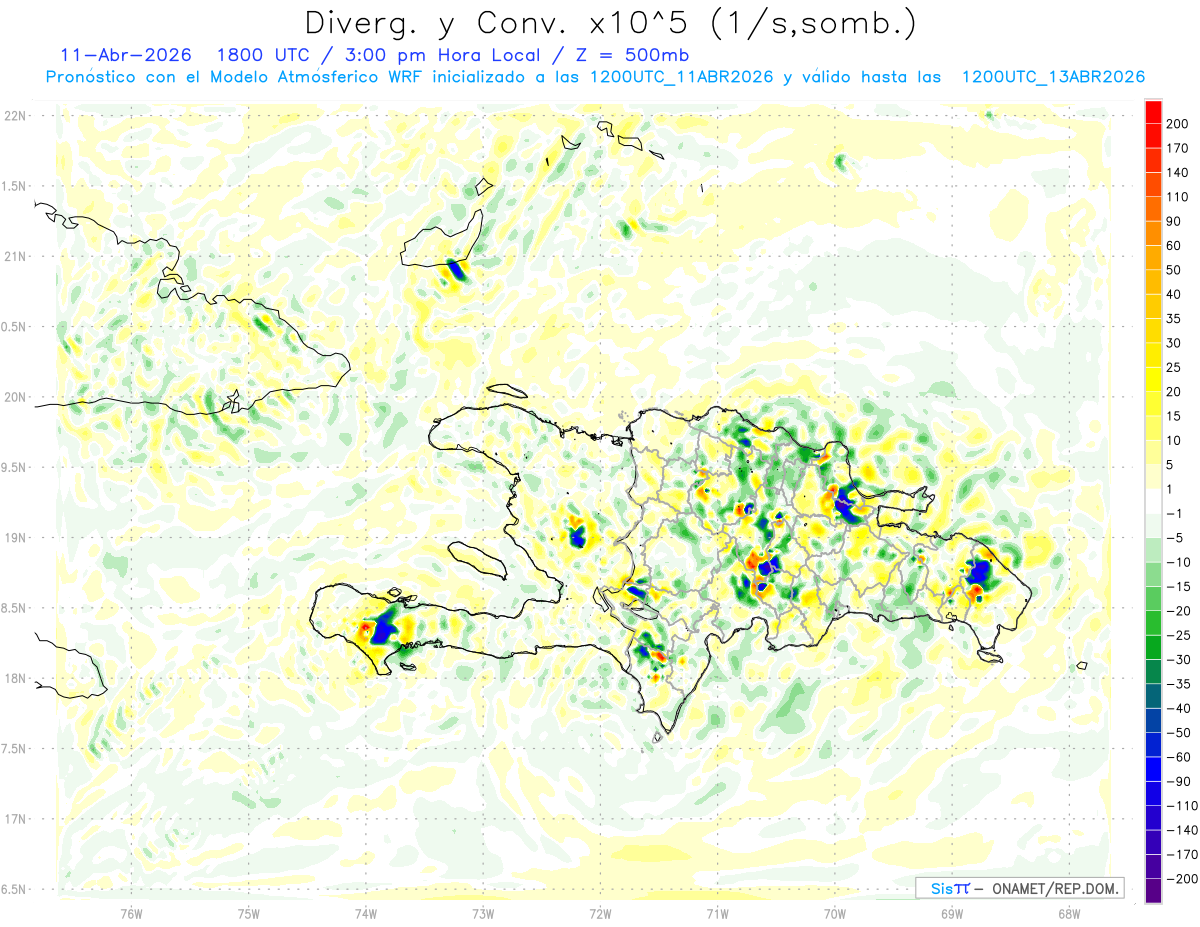Click the 72W longitude axis label
This screenshot has height=927, width=1200.
click(x=600, y=913)
